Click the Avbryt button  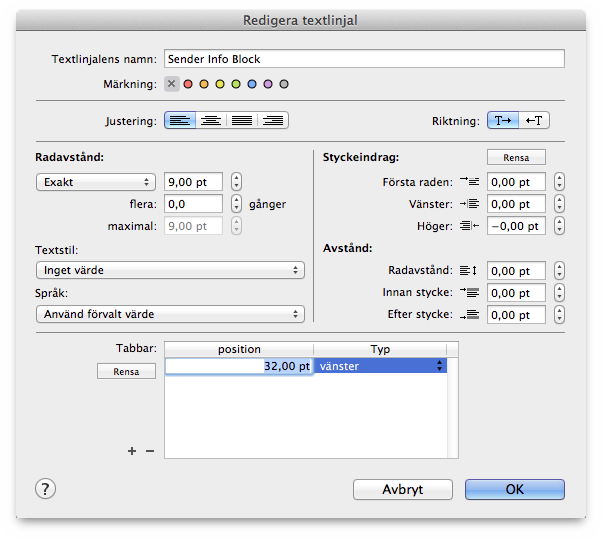(x=403, y=489)
